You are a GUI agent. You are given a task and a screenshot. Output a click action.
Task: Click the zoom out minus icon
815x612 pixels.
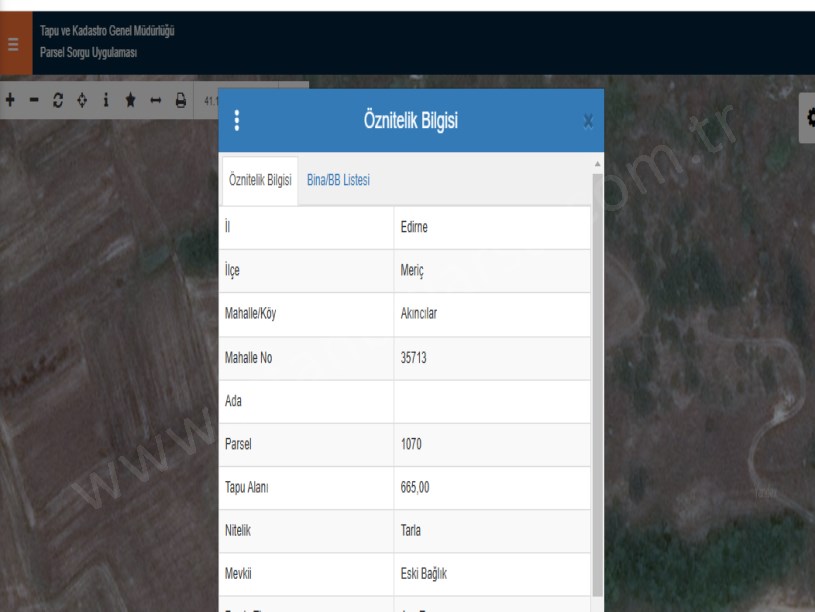34,101
